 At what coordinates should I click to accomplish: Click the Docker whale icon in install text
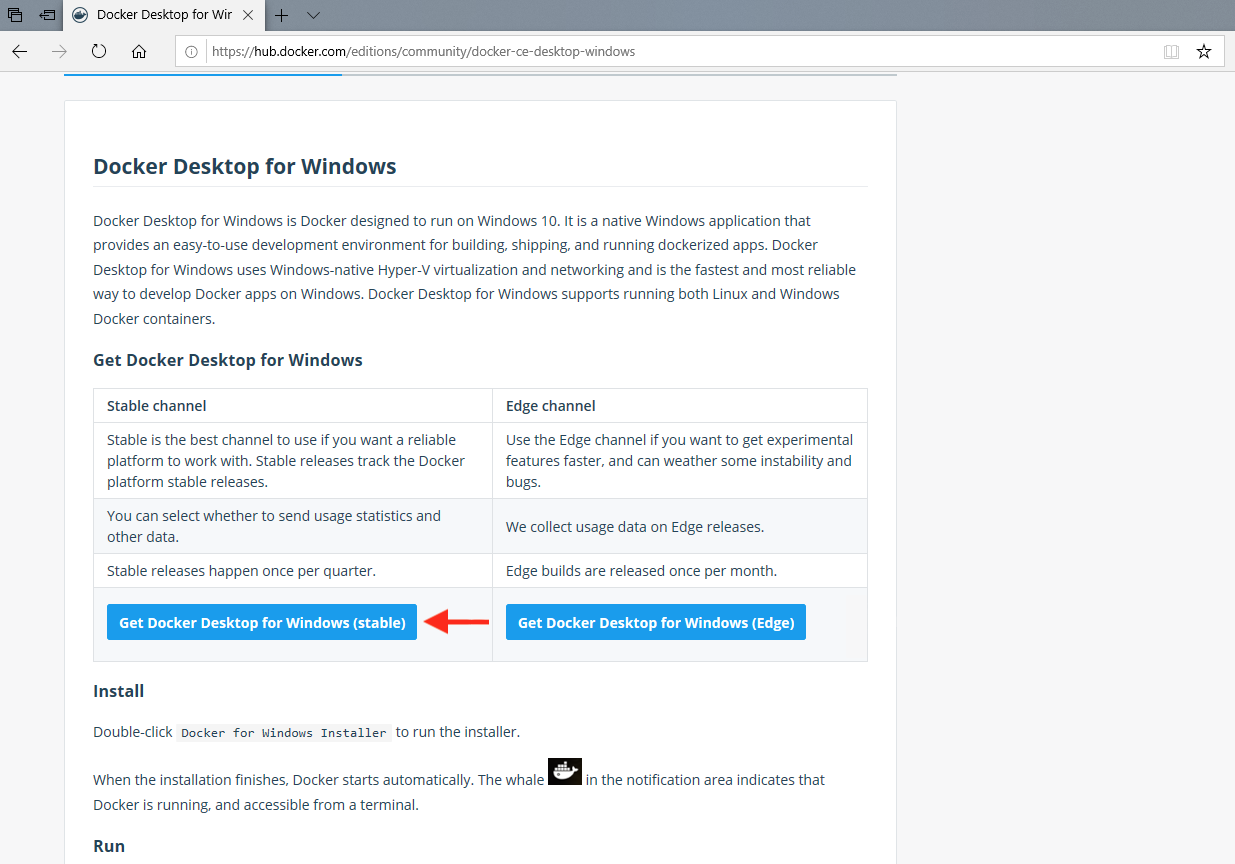click(x=565, y=771)
